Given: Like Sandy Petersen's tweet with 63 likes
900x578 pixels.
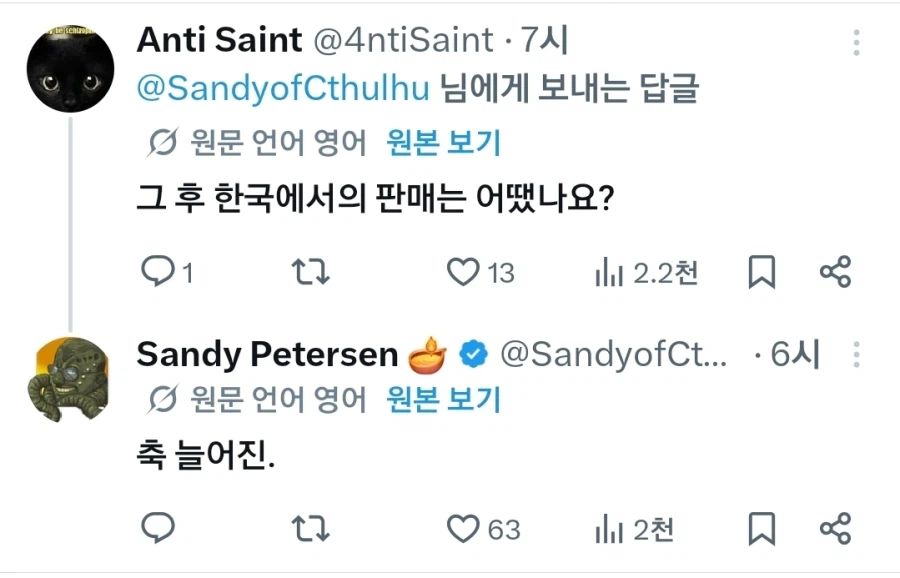Looking at the screenshot, I should pos(462,527).
